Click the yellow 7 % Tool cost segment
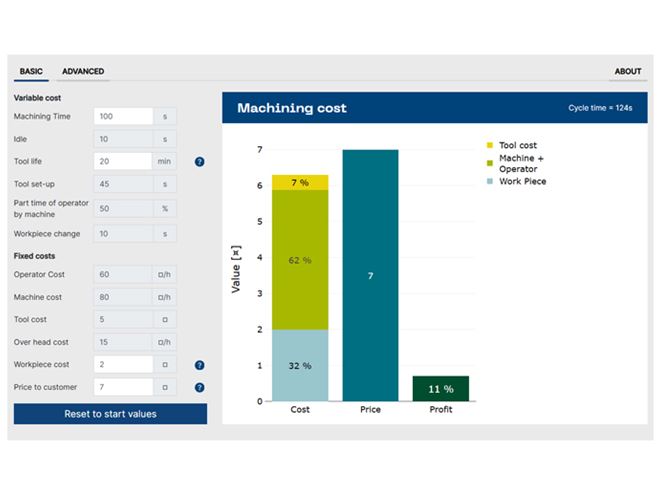The width and height of the screenshot is (660, 495). pos(300,182)
